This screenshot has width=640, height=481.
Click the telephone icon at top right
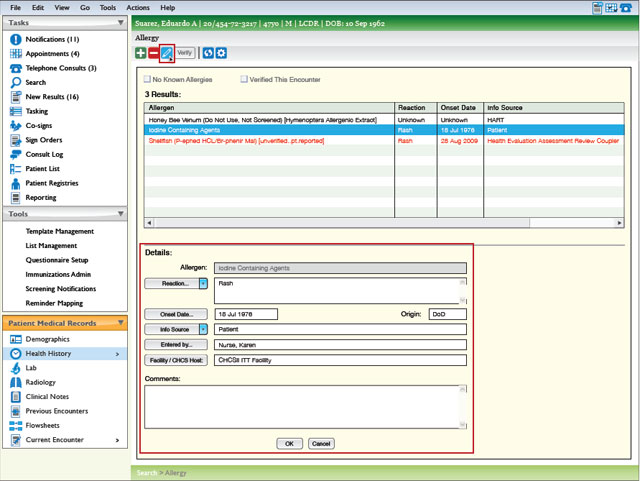[625, 8]
